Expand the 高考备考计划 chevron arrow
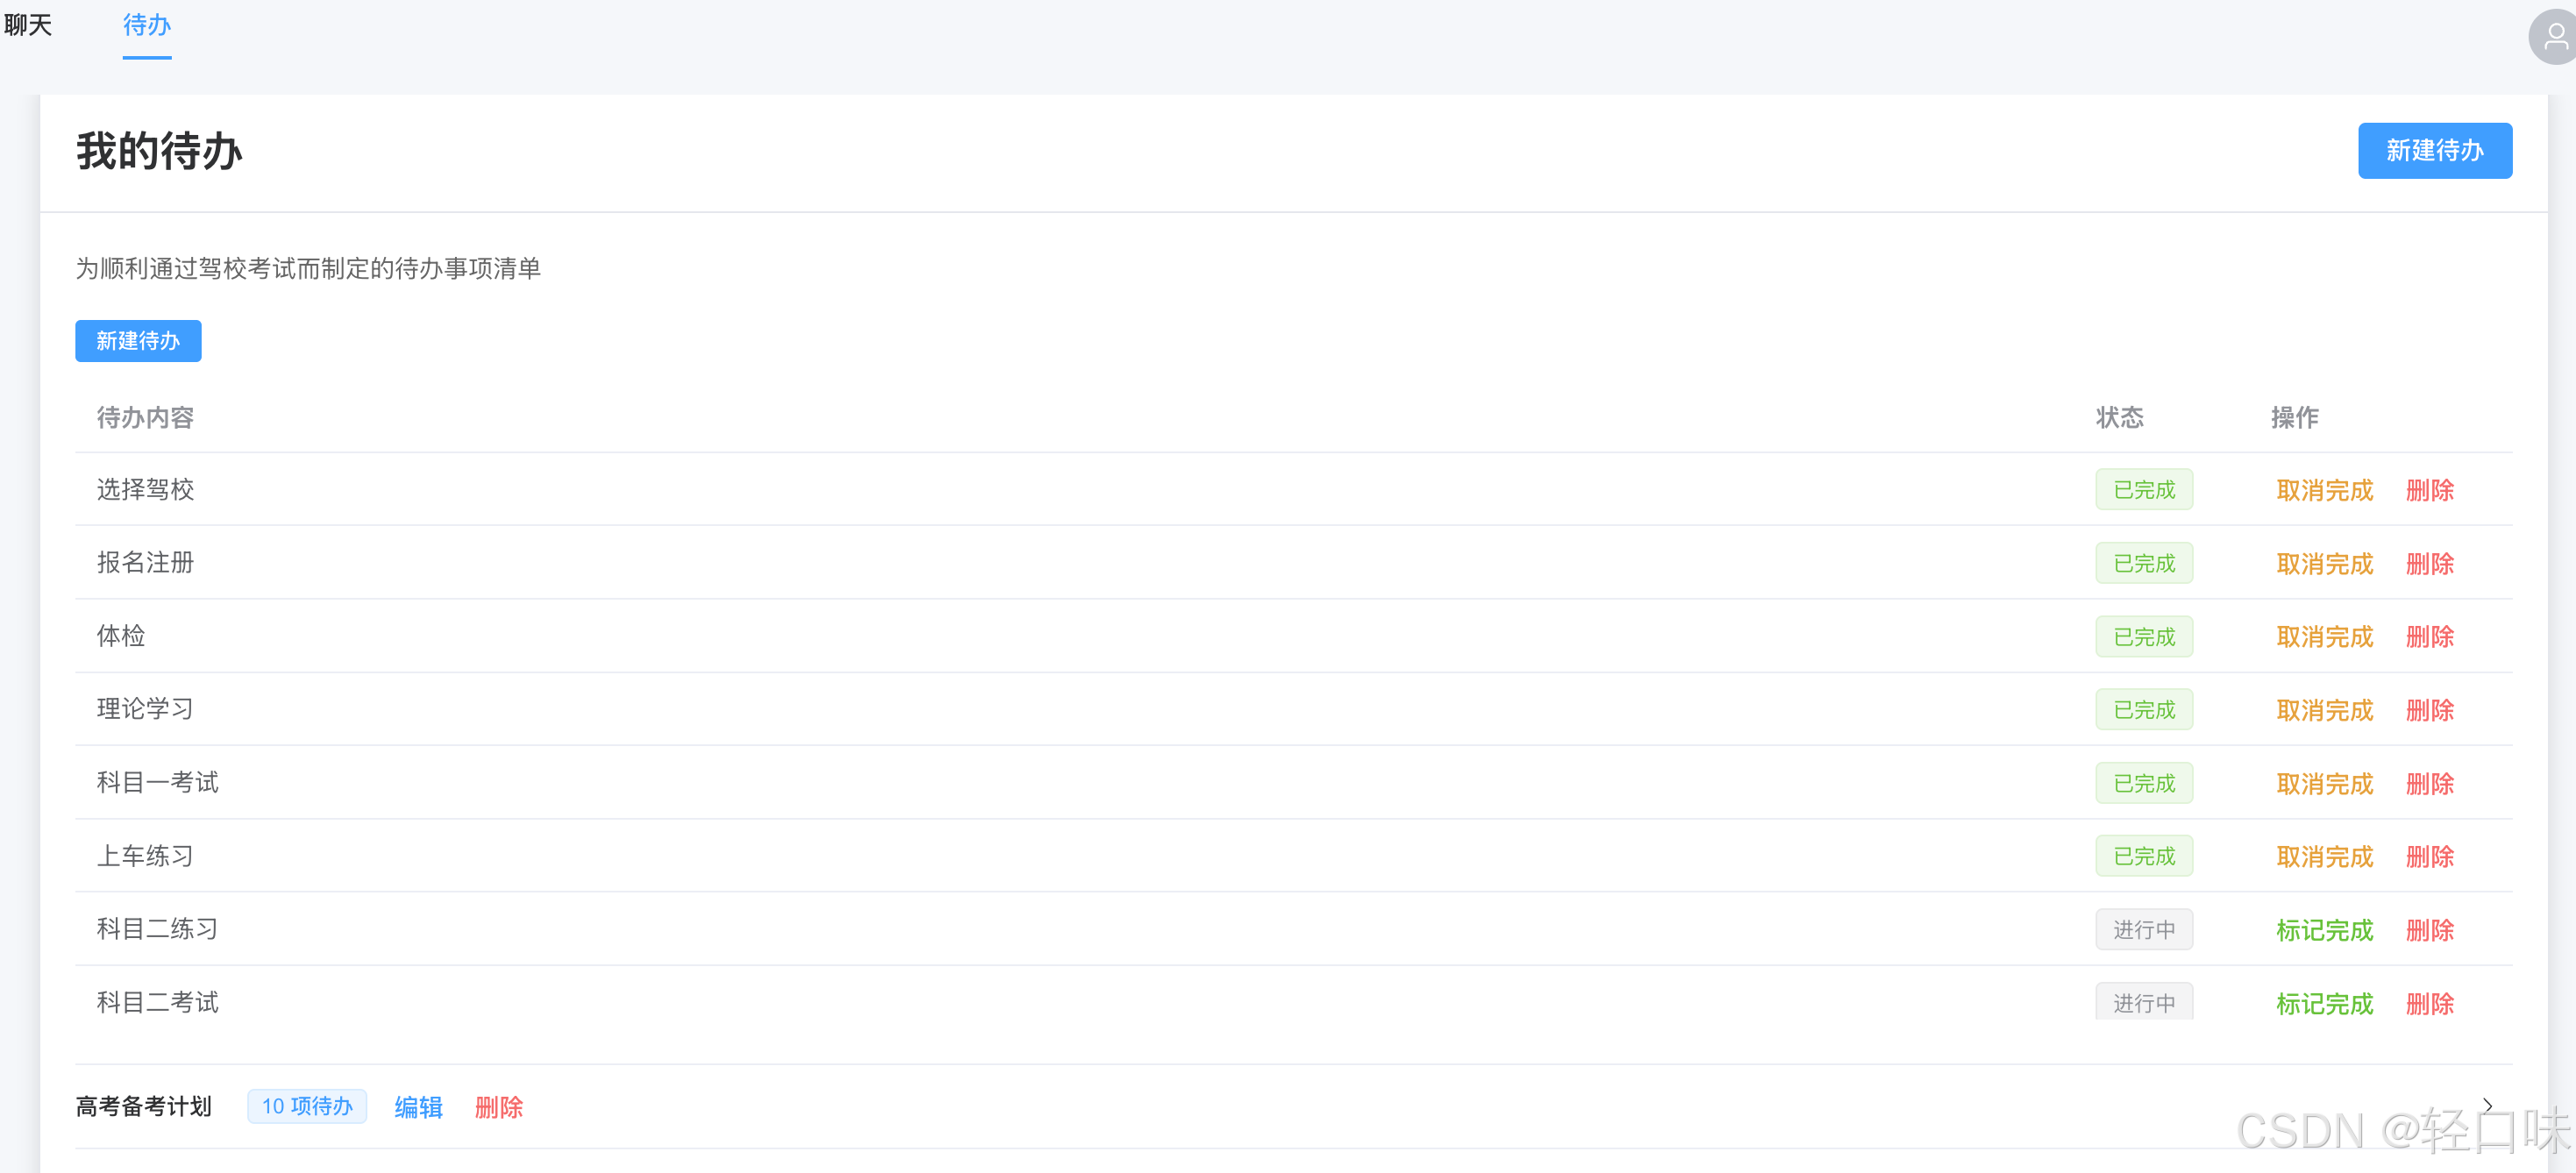 pos(2487,1105)
